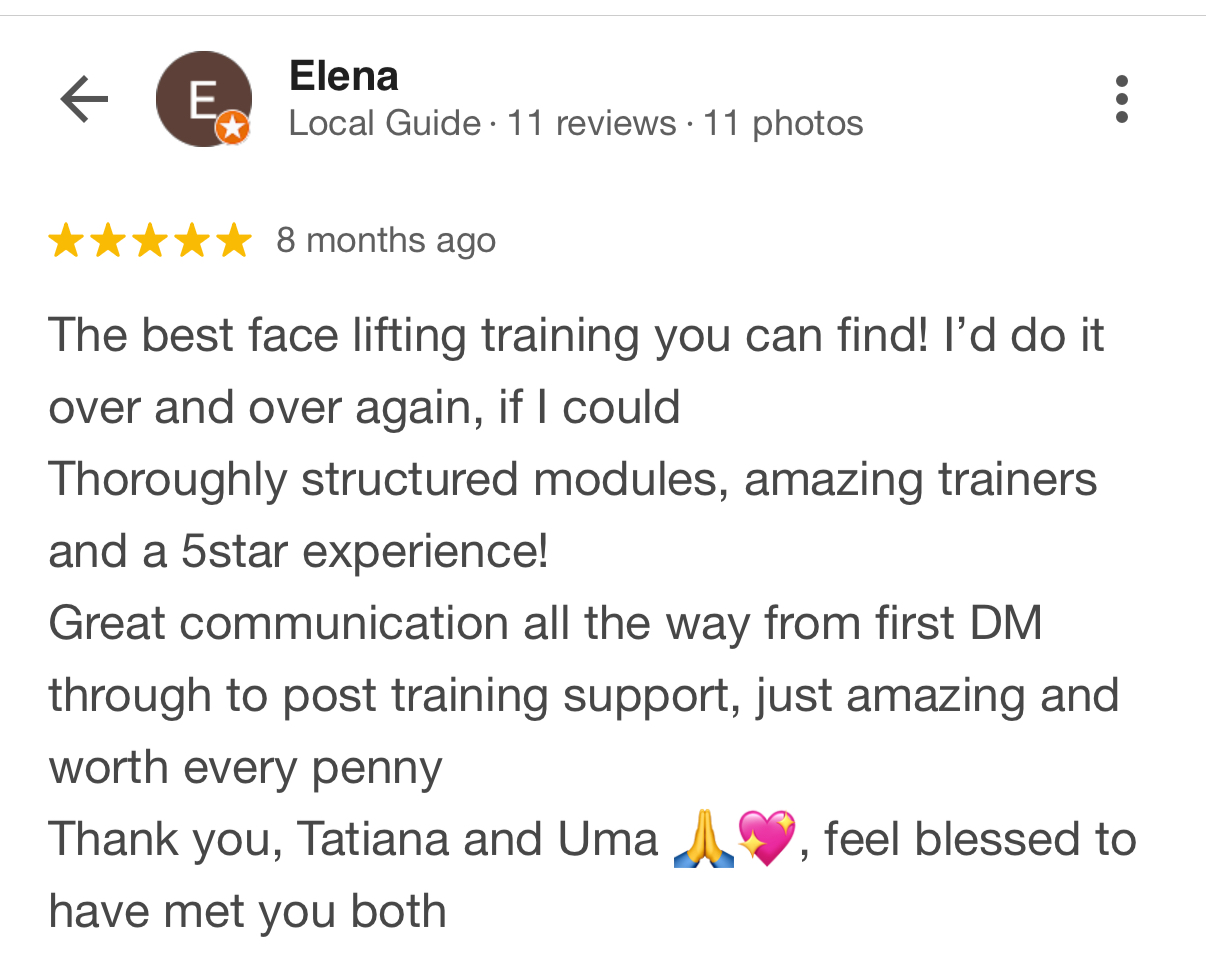View Elena's 11 photos
The height and width of the screenshot is (975, 1206).
click(783, 124)
